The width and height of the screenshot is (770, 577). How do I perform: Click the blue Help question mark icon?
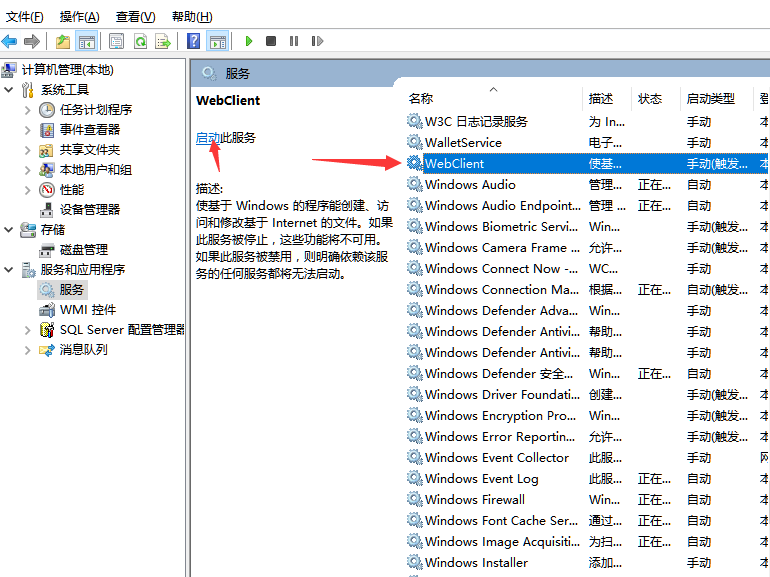tap(194, 41)
